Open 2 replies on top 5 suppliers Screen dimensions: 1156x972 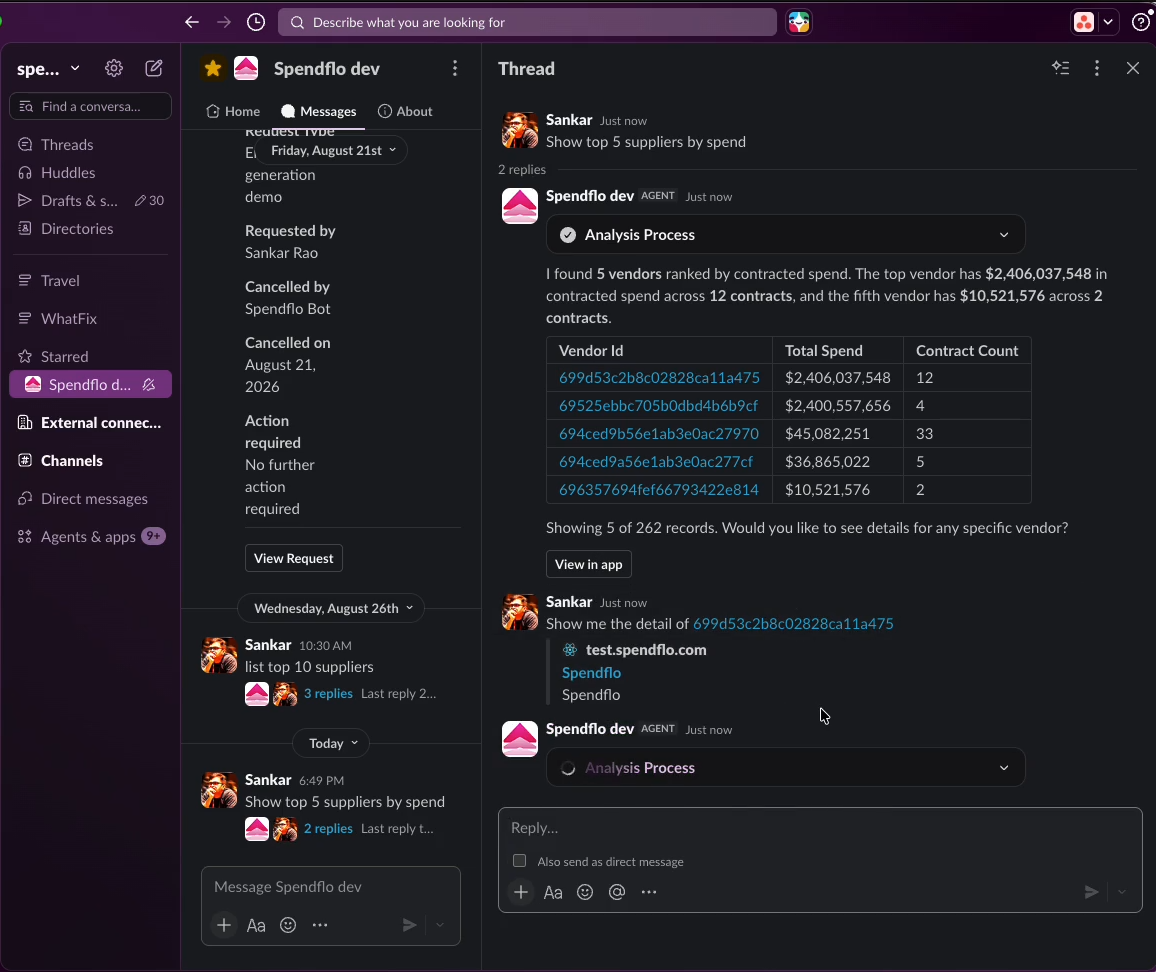coord(328,828)
